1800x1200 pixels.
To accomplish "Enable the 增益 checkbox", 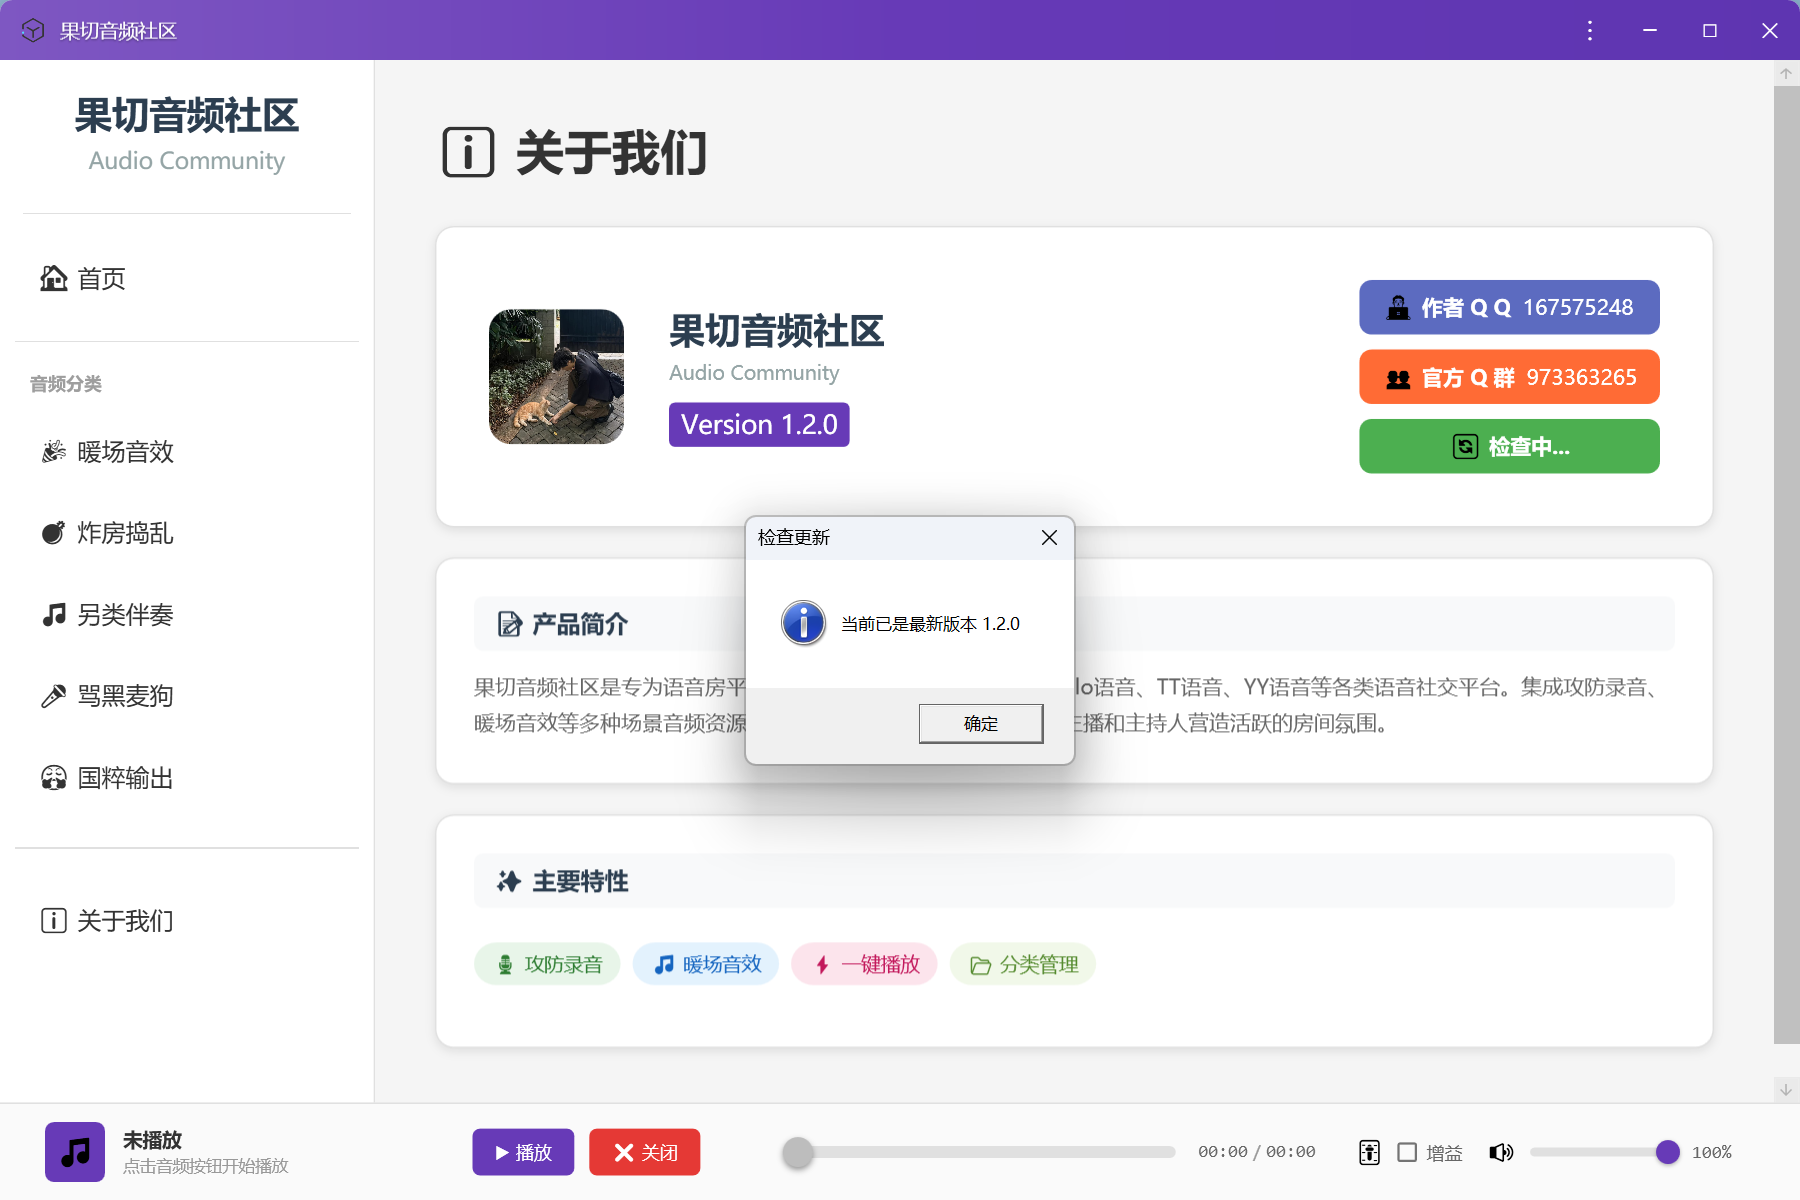I will (x=1408, y=1152).
